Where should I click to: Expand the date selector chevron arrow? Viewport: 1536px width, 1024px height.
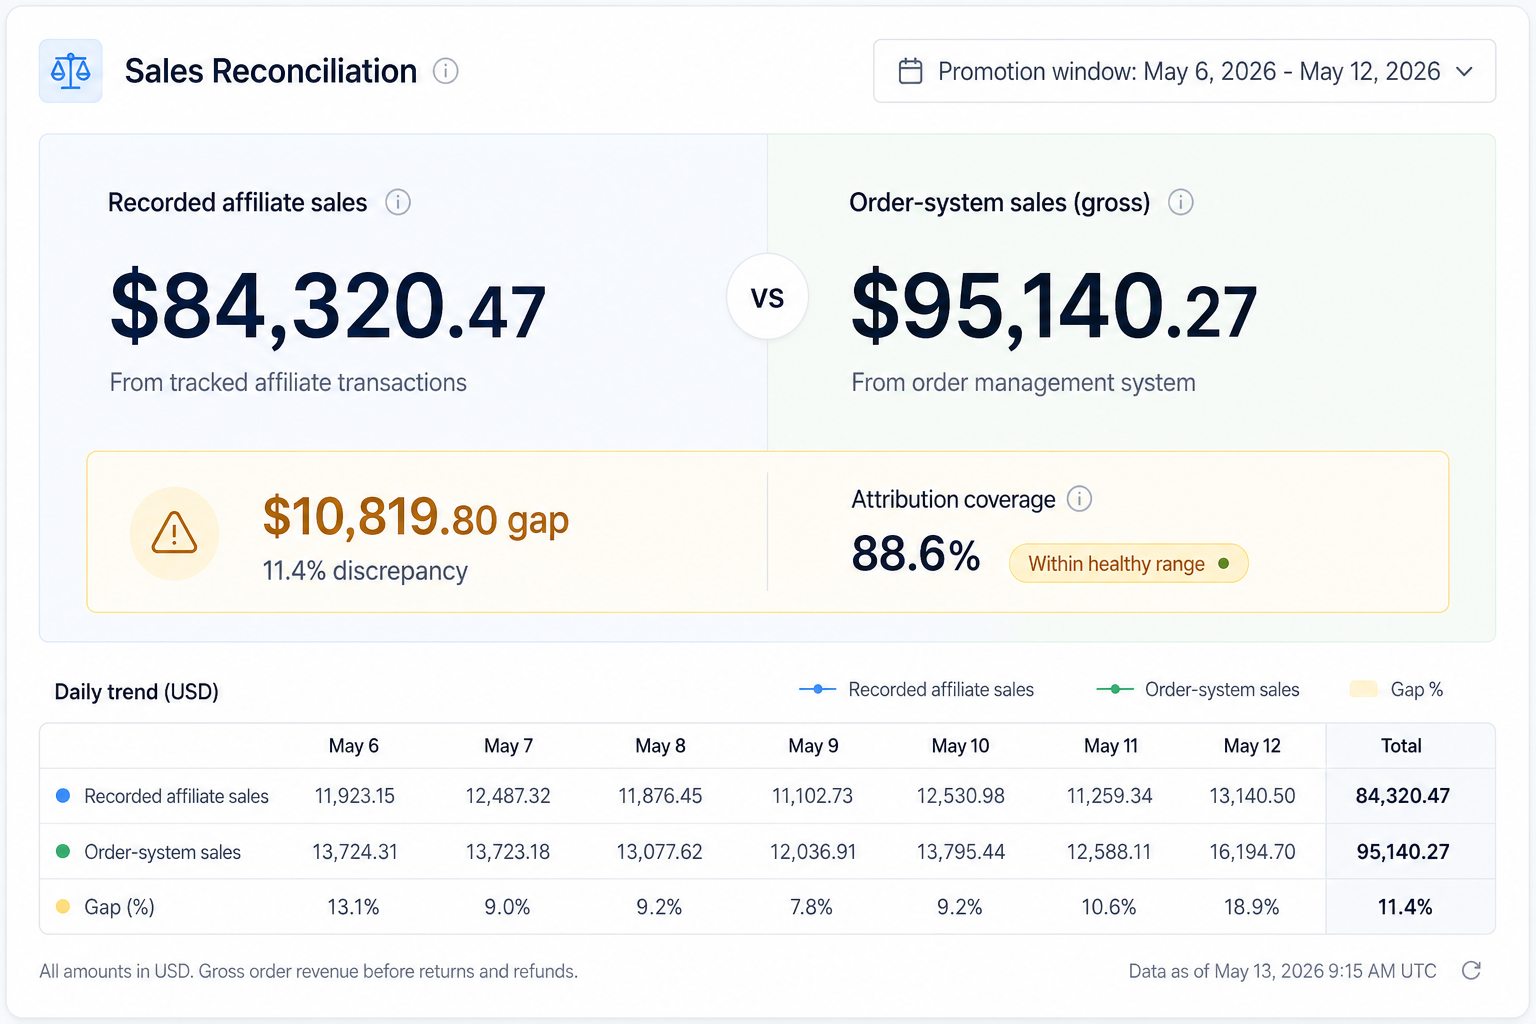pos(1465,71)
